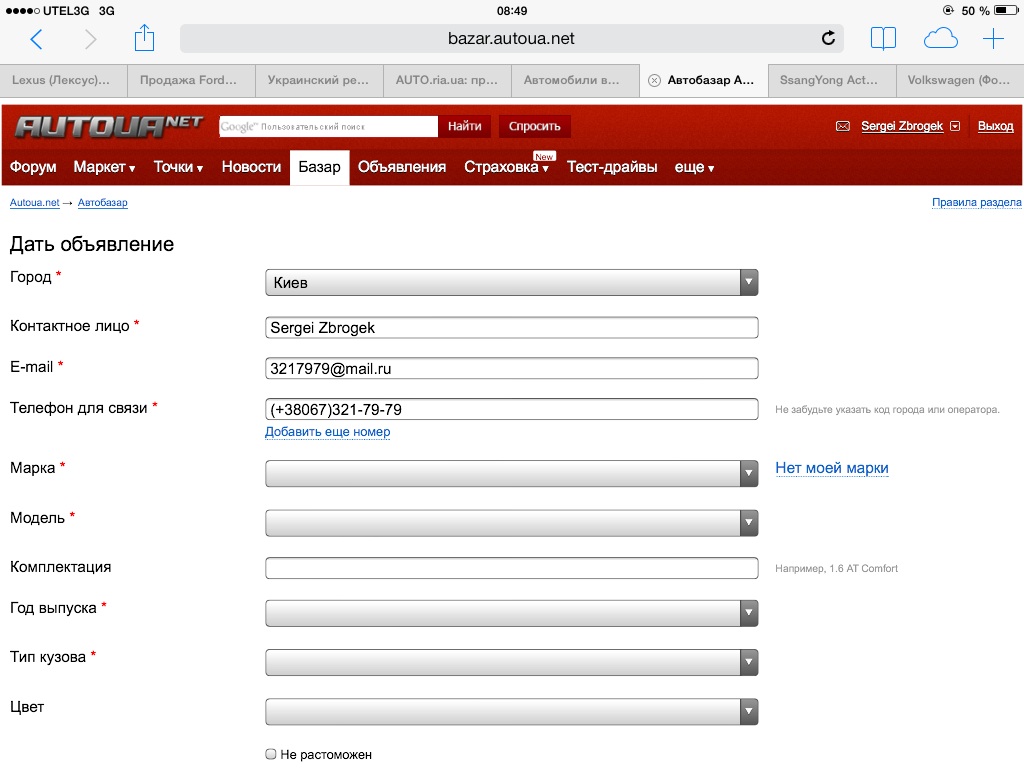Tap Safari share icon
The image size is (1024, 768).
click(x=145, y=39)
